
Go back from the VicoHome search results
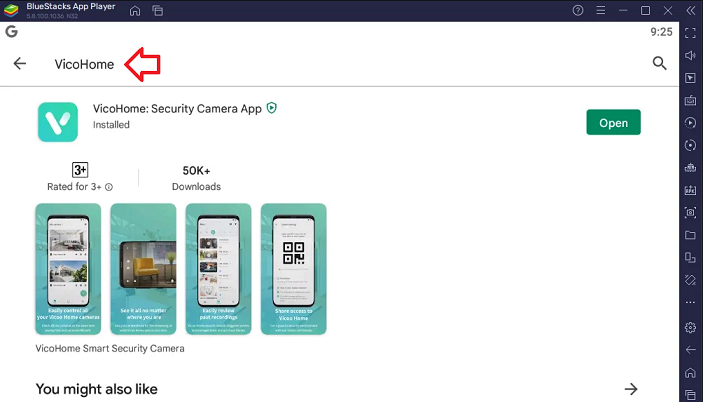(20, 64)
